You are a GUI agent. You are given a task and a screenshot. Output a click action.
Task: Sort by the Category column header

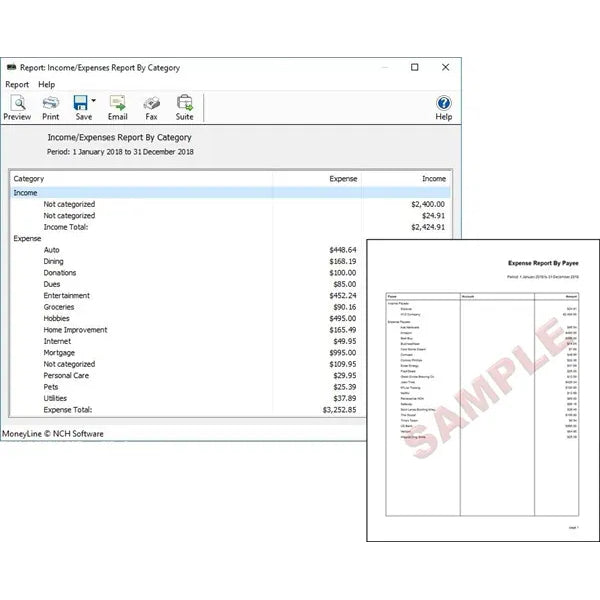pyautogui.click(x=29, y=178)
